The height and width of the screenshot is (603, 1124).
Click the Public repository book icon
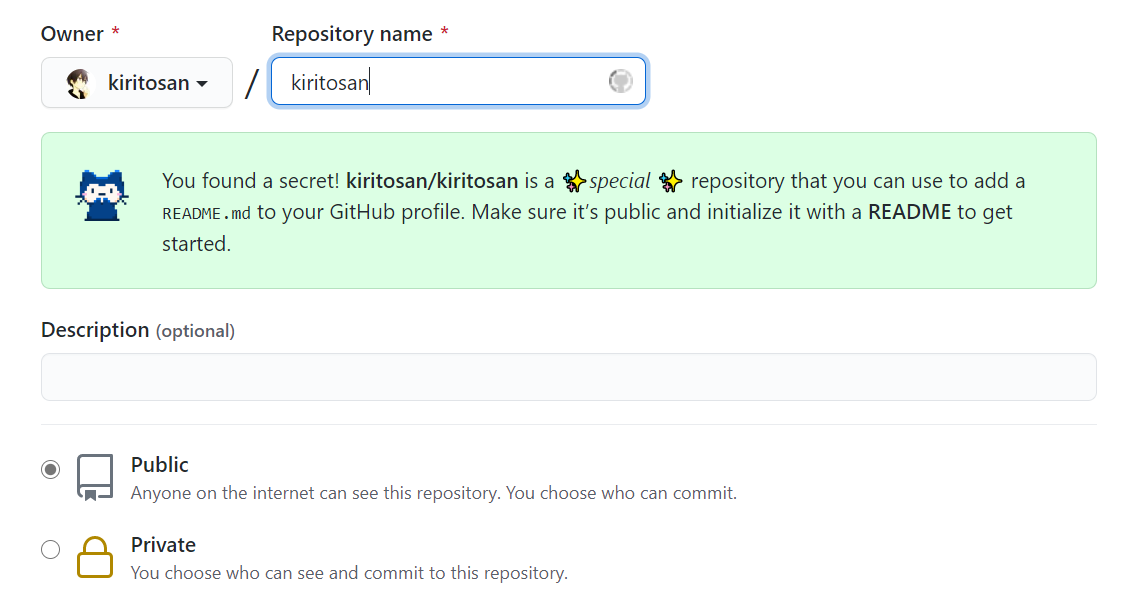point(95,477)
